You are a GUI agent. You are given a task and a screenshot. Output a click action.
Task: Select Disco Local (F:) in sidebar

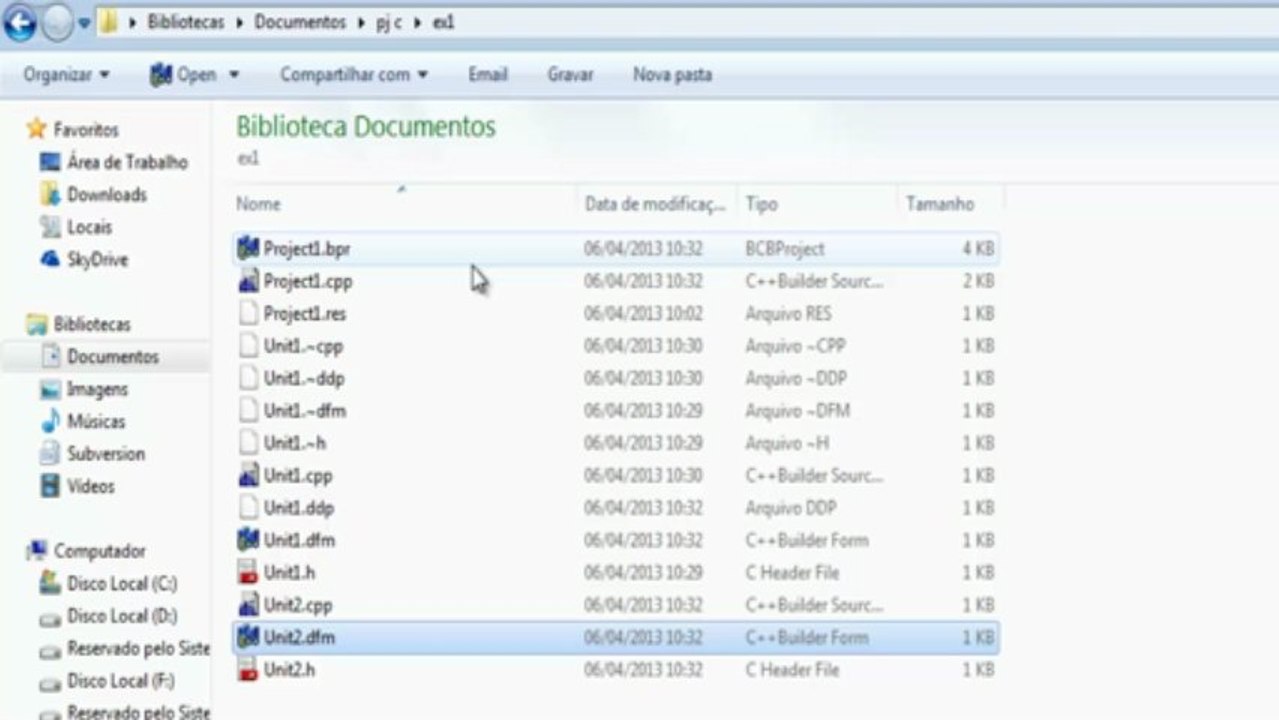click(121, 681)
